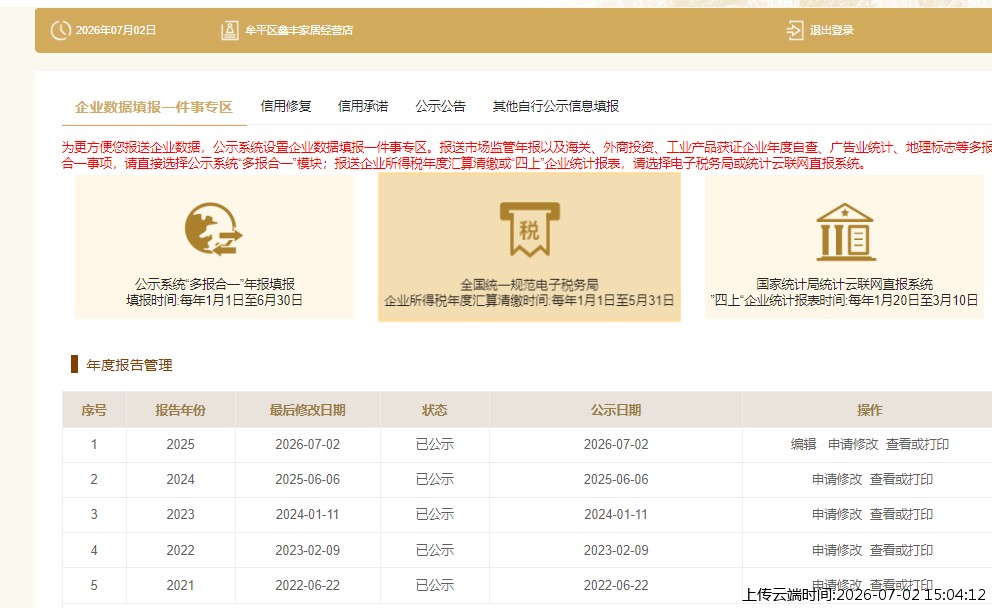The image size is (992, 608).
Task: Click last modified date 2025-06-06
Action: [307, 480]
